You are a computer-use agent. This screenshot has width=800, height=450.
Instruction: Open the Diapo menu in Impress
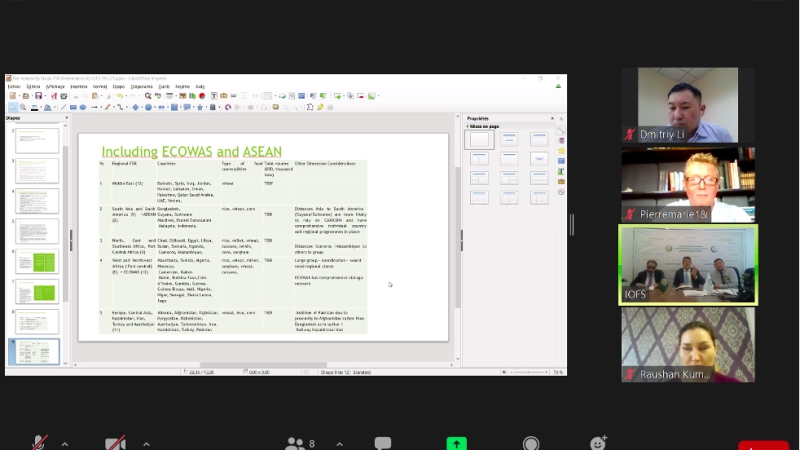click(119, 87)
